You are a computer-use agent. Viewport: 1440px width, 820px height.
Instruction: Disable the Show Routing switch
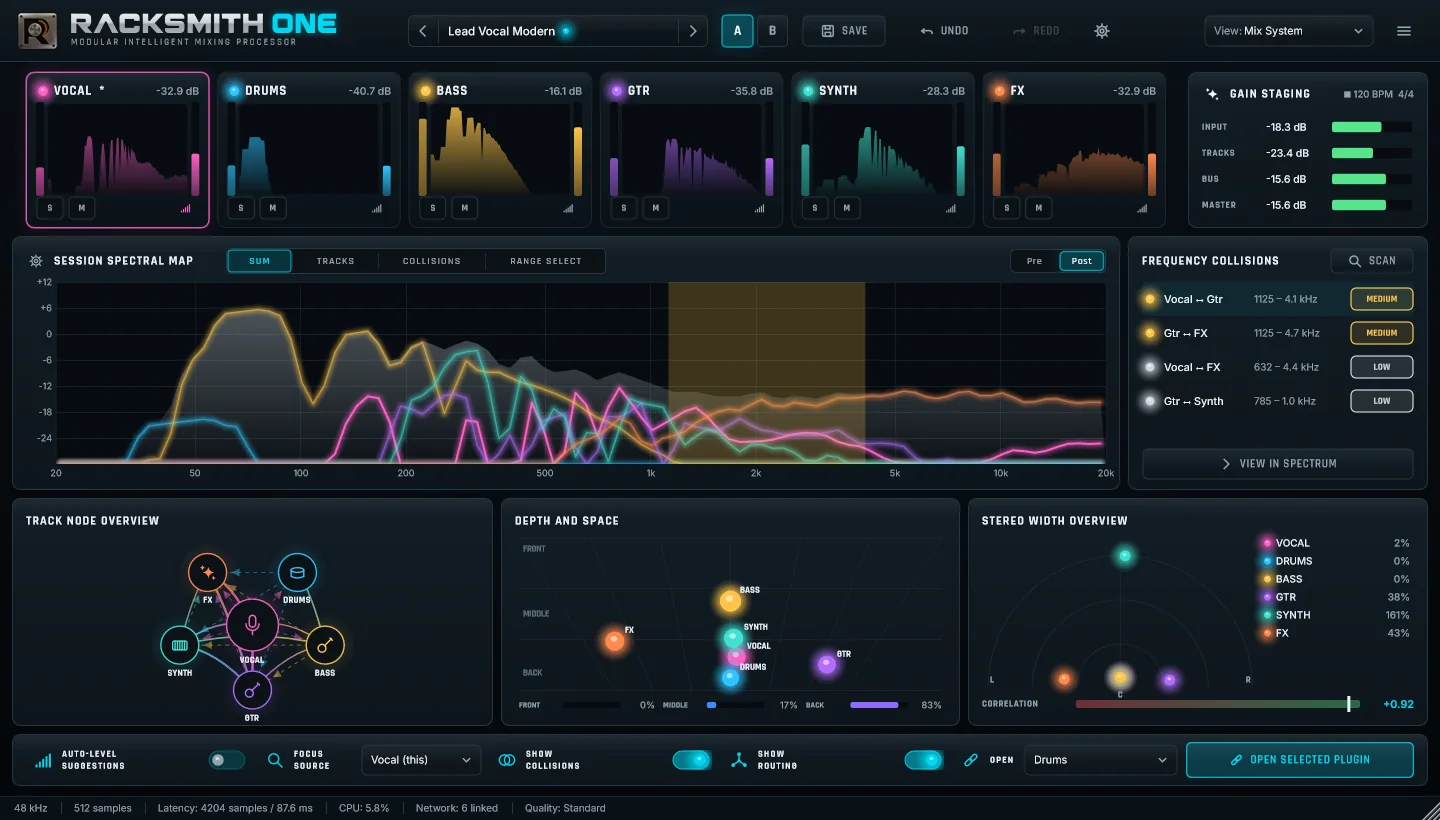924,760
